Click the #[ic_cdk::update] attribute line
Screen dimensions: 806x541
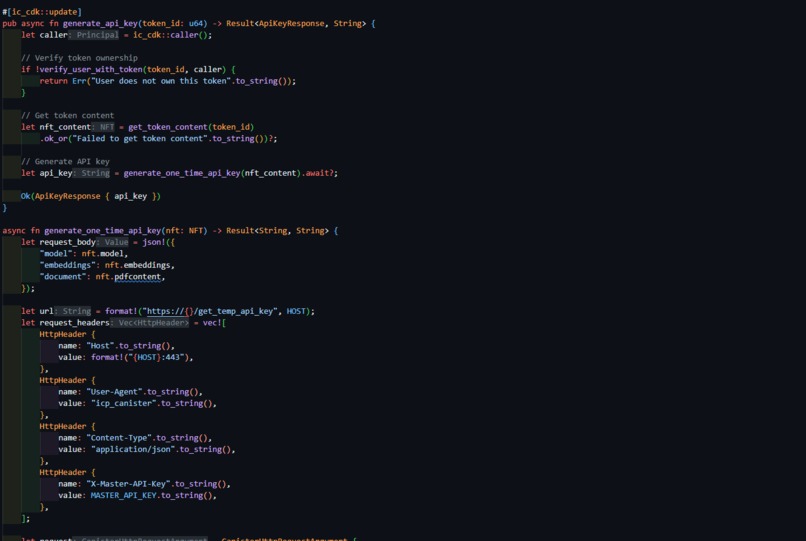pyautogui.click(x=42, y=12)
